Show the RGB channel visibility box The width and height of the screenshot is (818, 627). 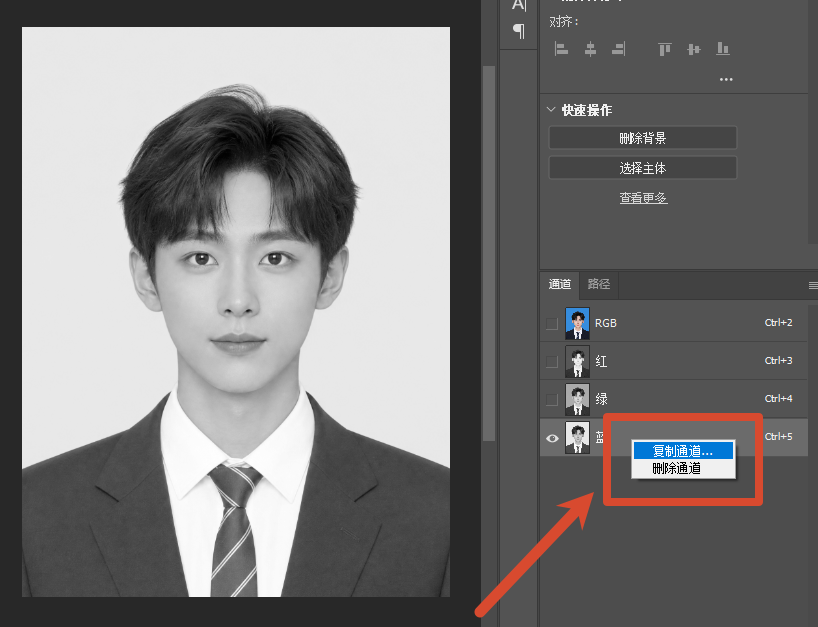coord(551,323)
